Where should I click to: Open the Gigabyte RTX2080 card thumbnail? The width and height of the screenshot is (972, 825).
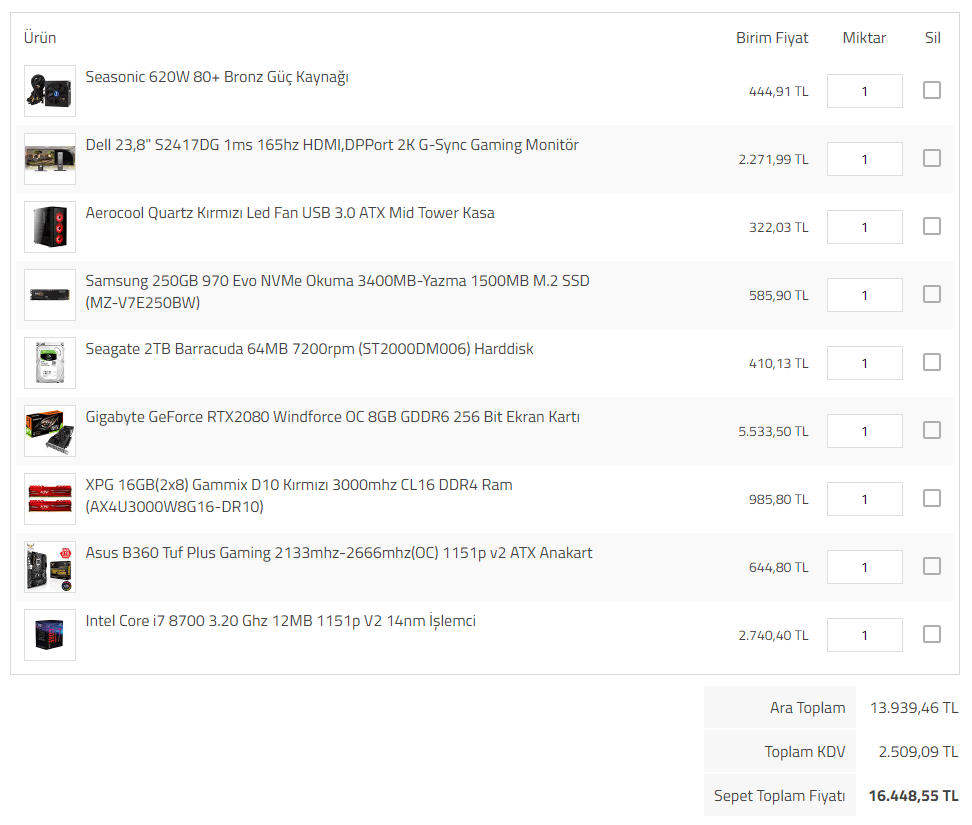click(x=50, y=431)
